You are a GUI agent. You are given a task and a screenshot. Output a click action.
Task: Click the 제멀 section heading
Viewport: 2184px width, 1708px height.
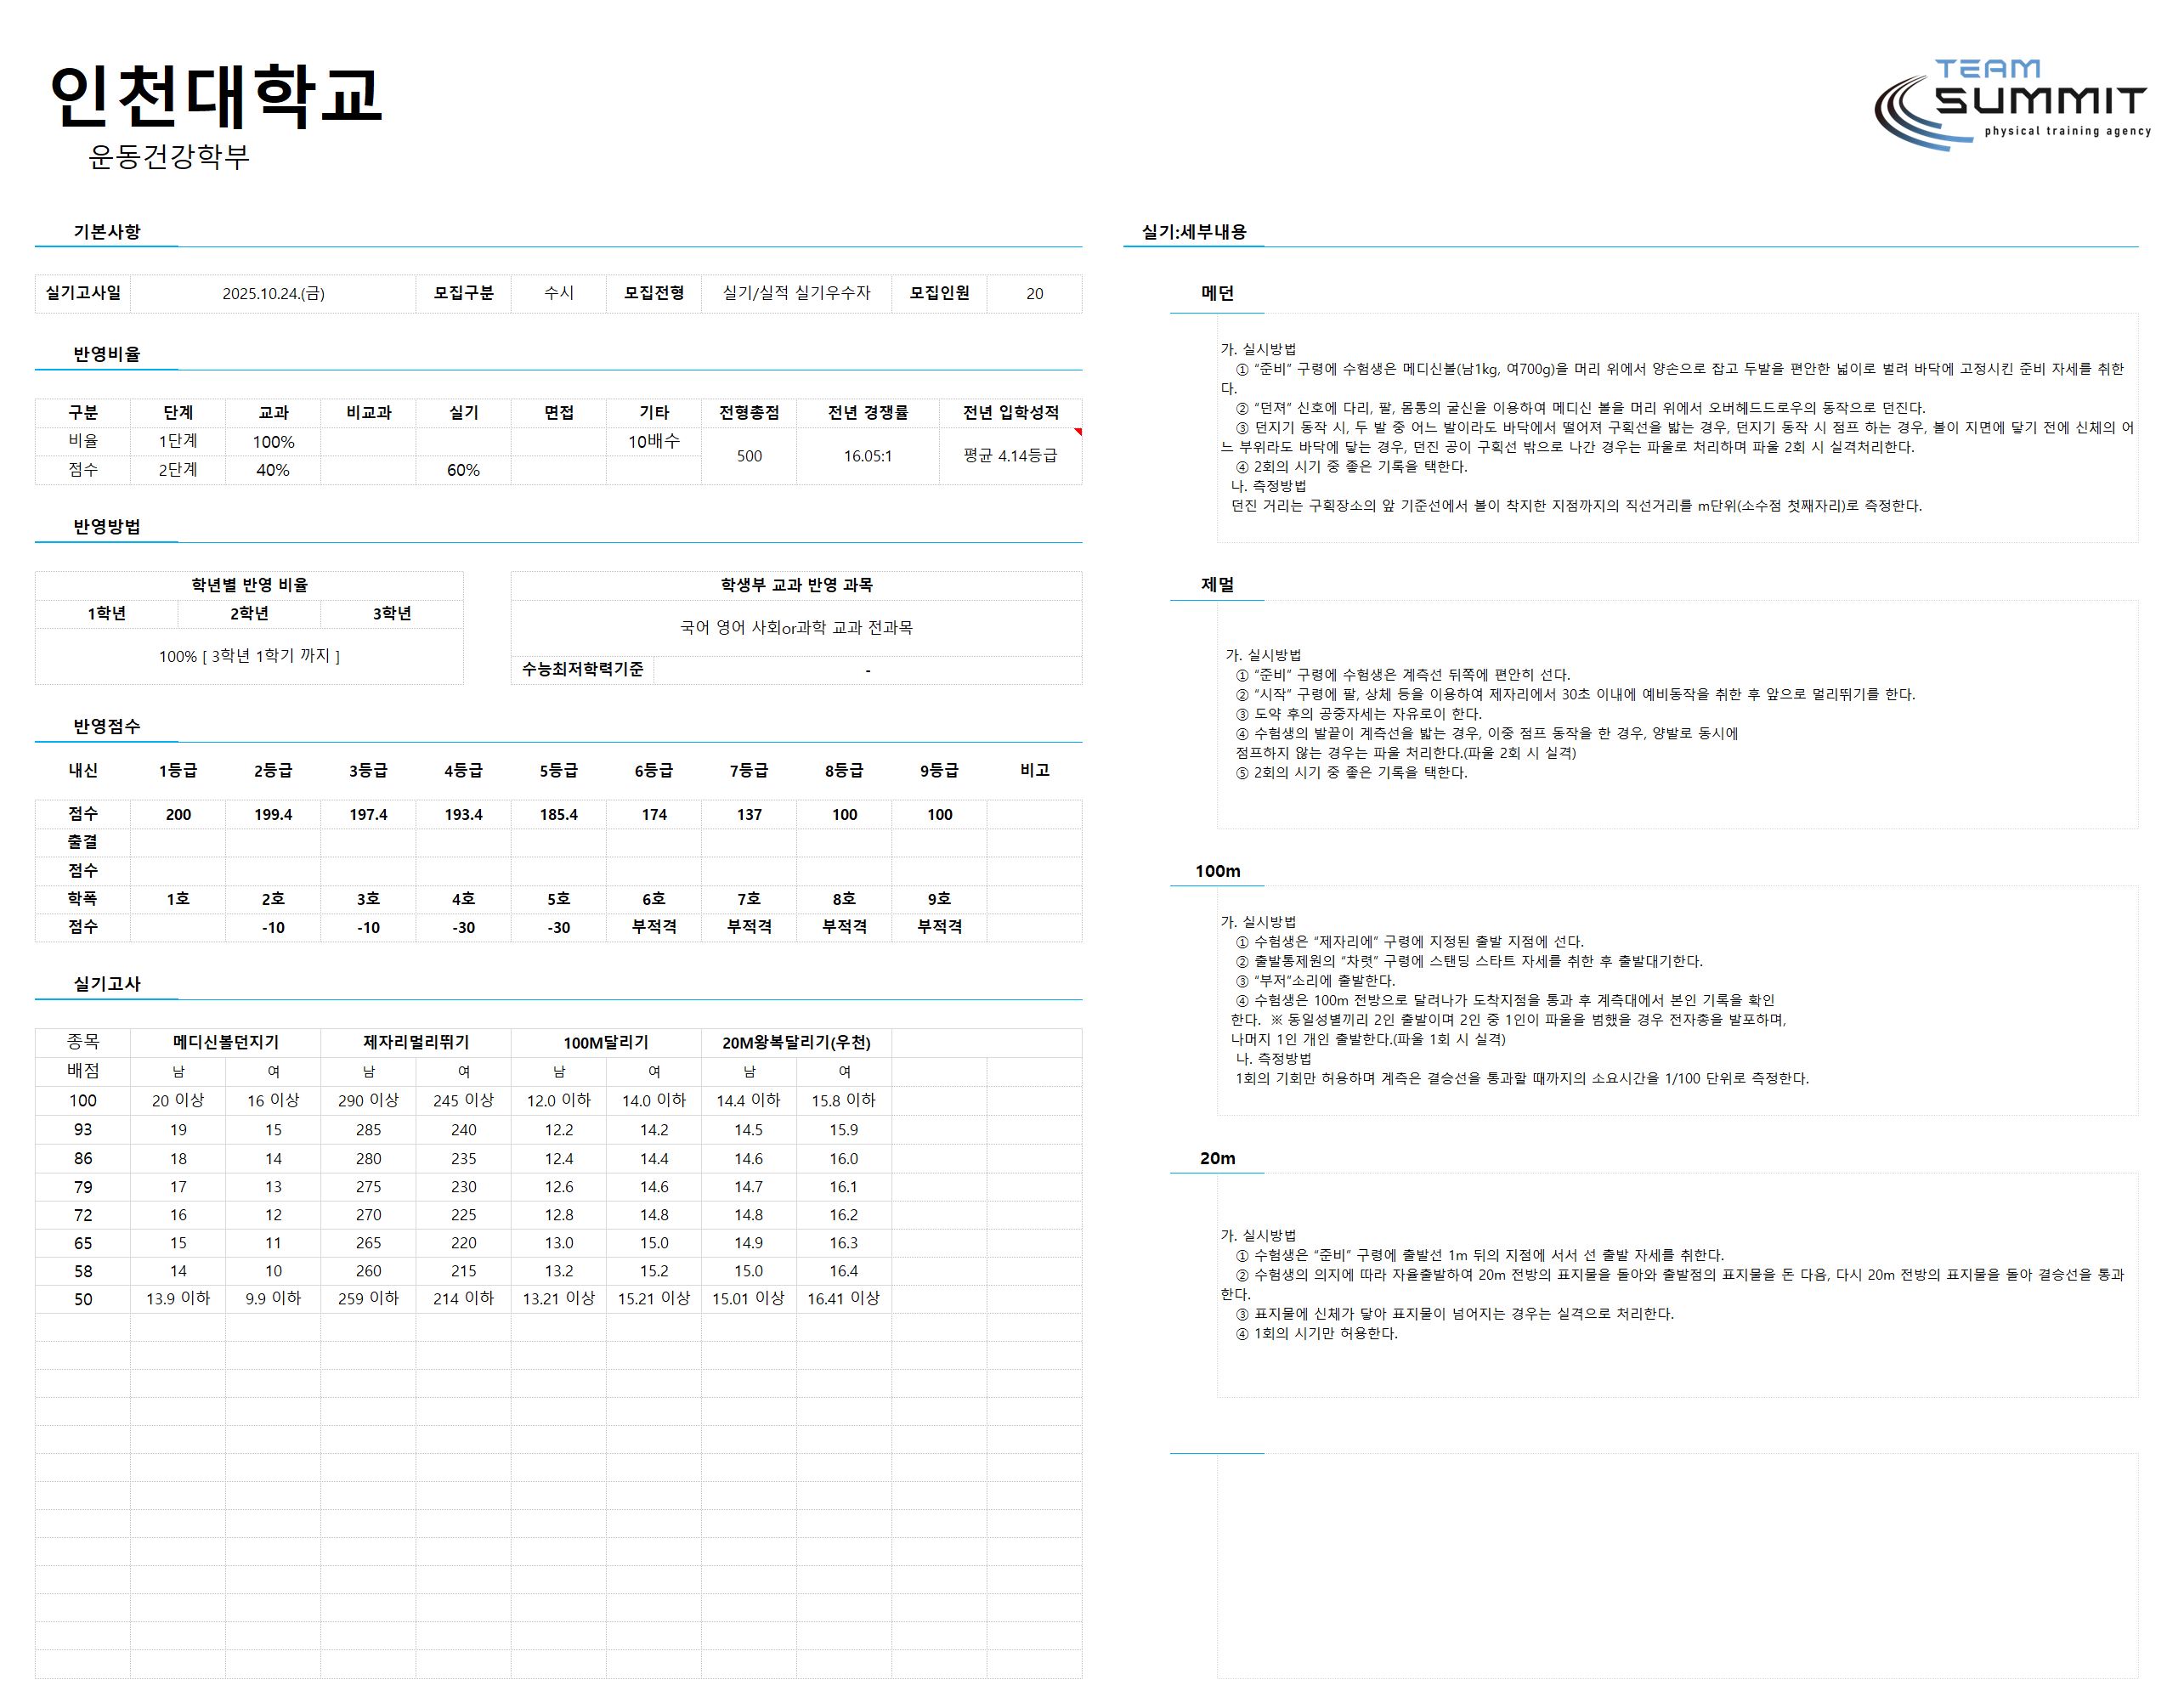[x=1217, y=584]
